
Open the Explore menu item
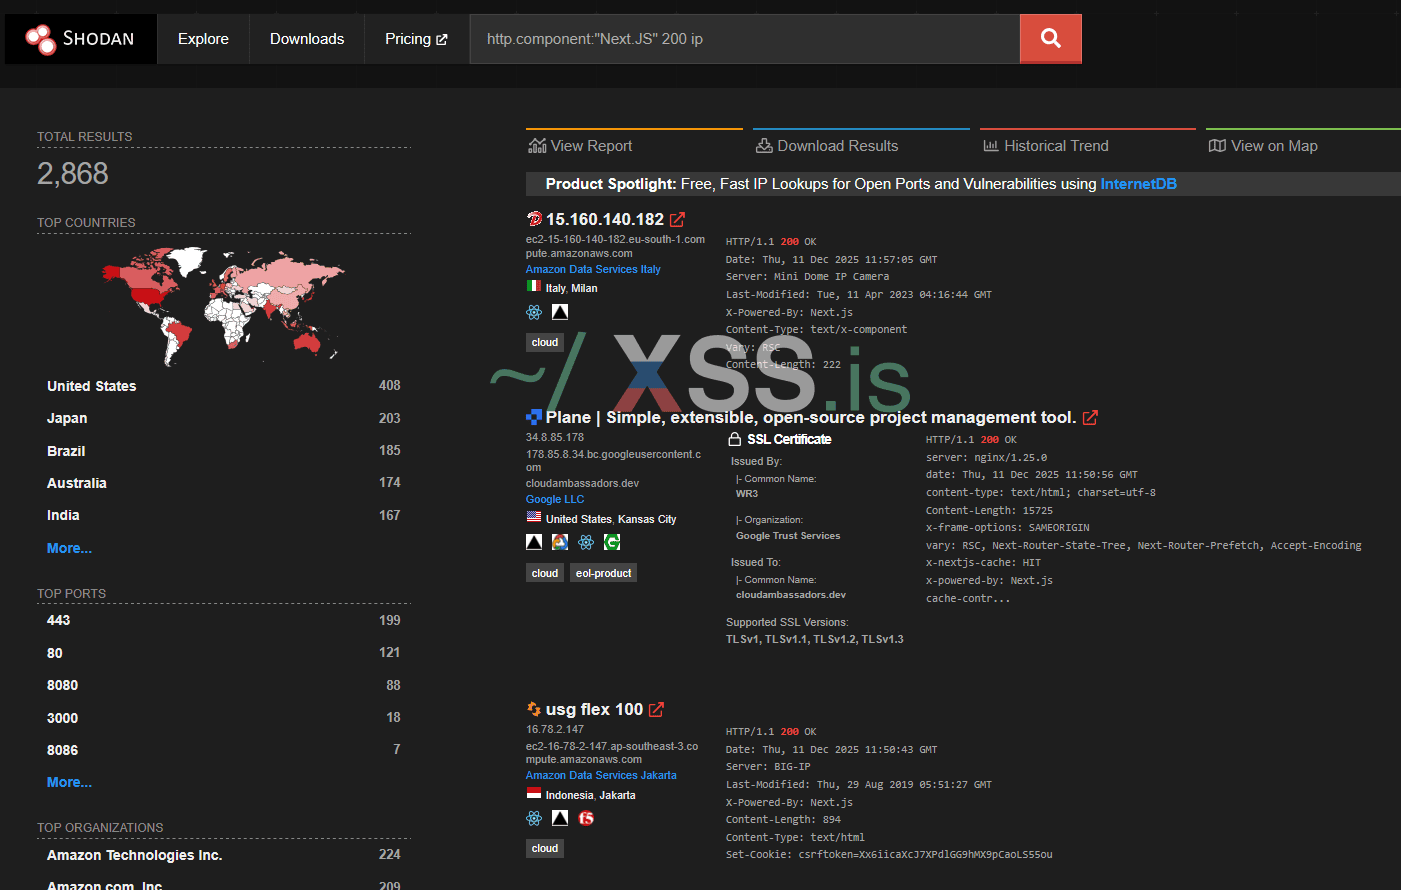203,39
